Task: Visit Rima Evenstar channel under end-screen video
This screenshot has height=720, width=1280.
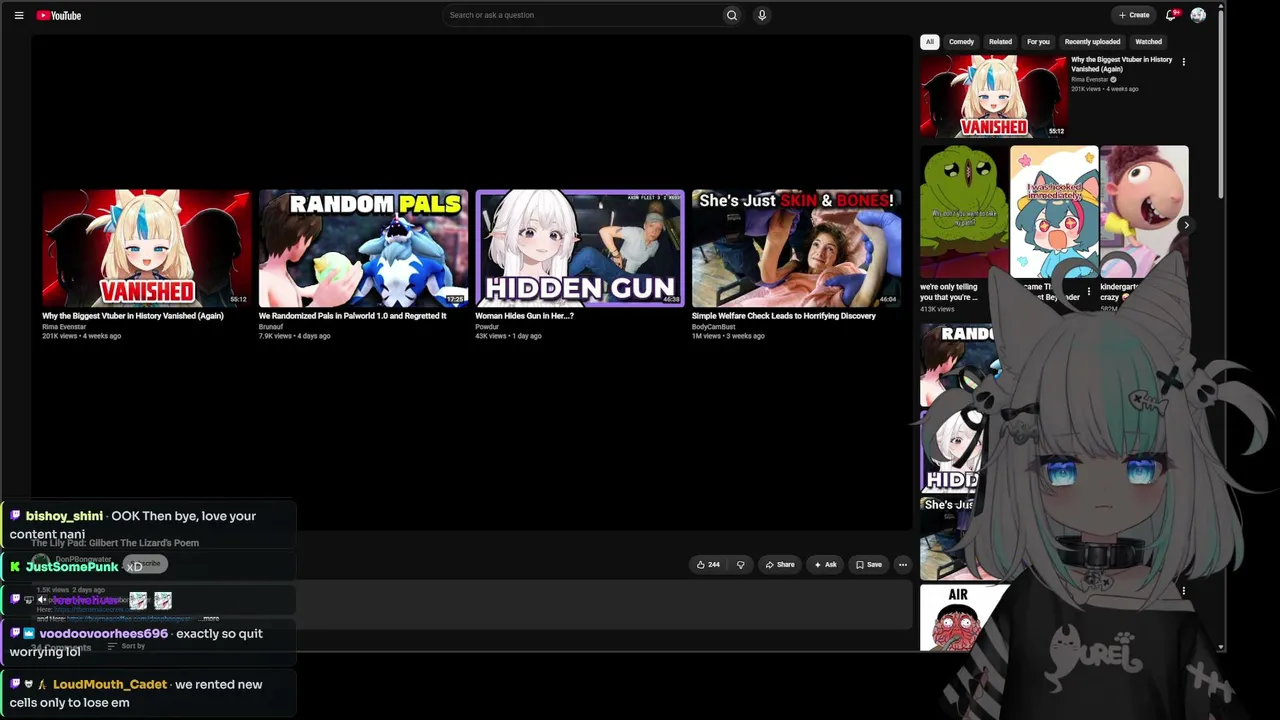Action: pos(64,327)
